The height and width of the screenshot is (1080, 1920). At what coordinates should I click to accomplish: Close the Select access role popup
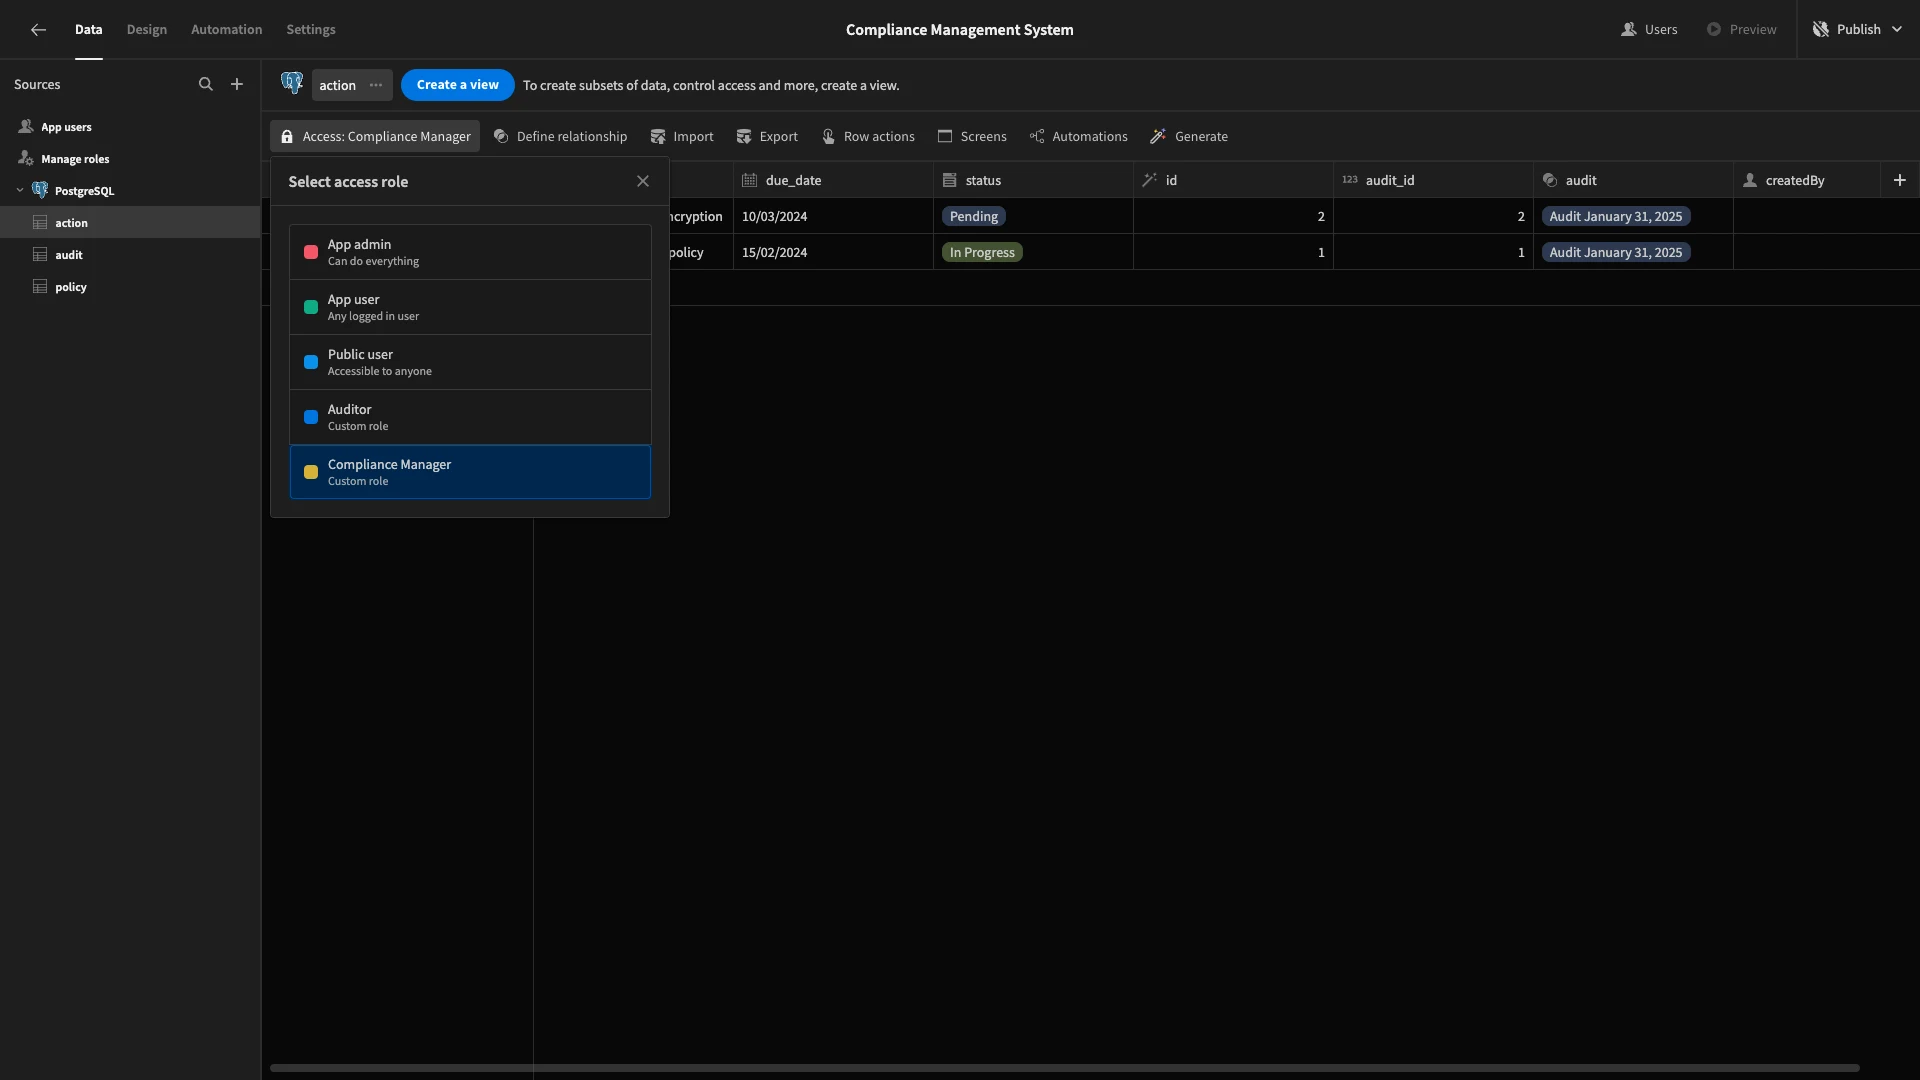(643, 182)
